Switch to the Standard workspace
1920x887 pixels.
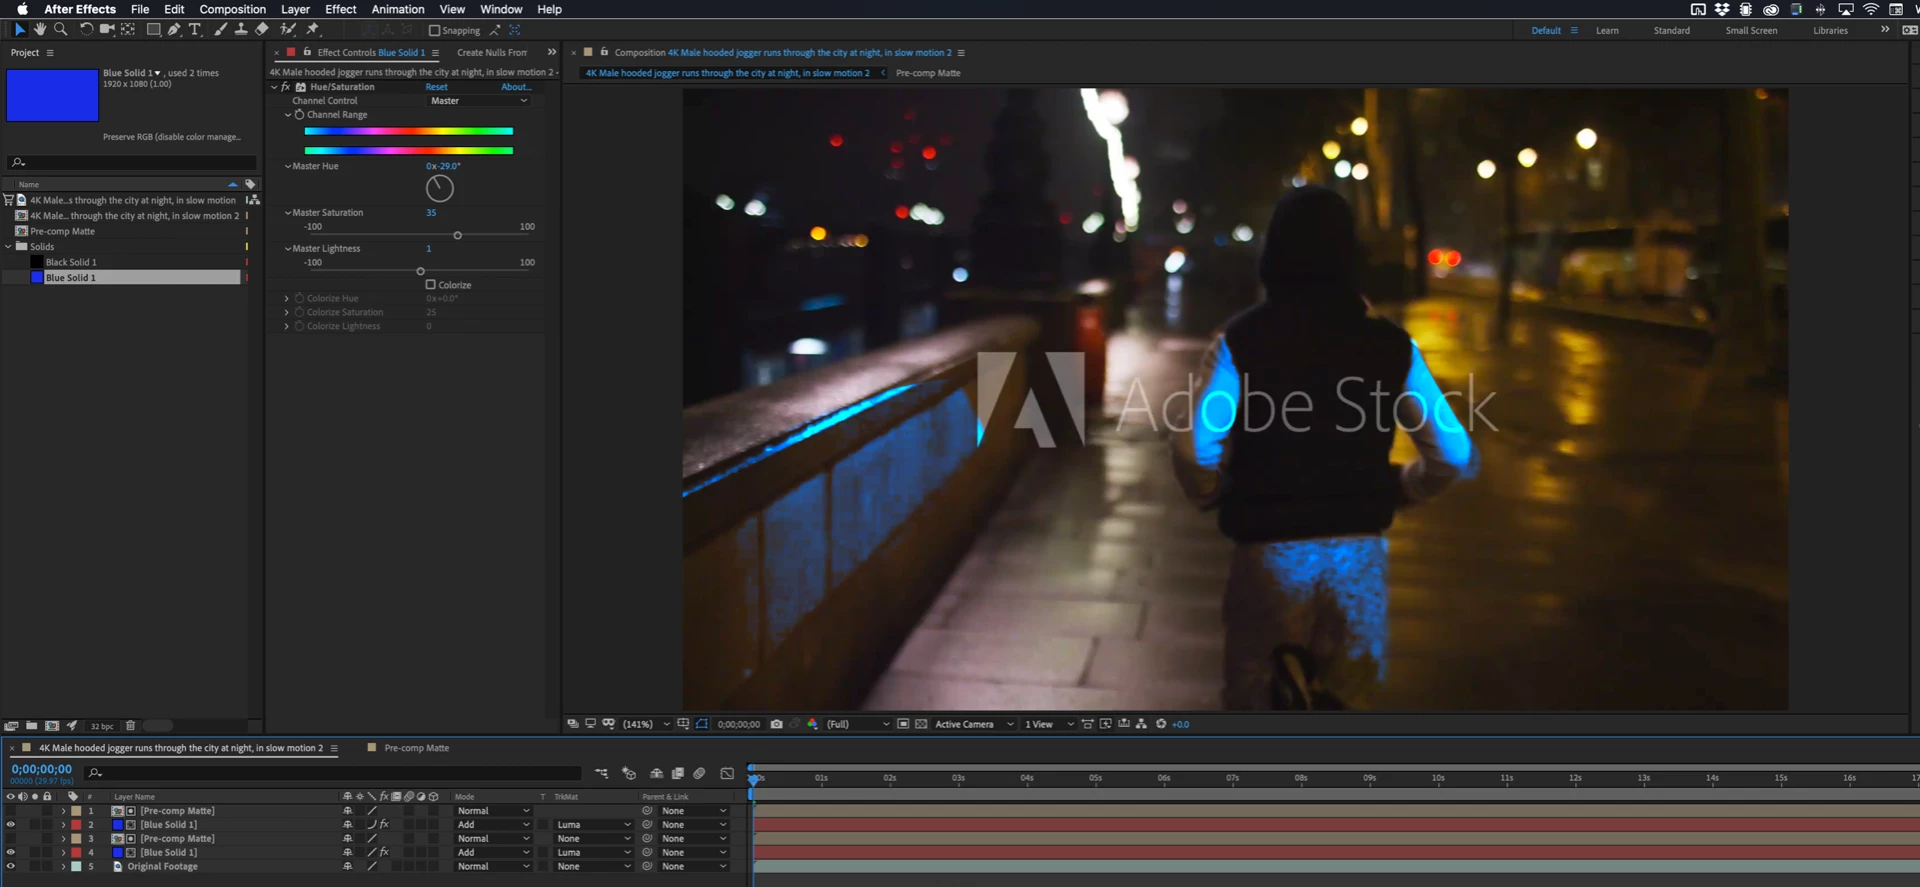[1672, 30]
